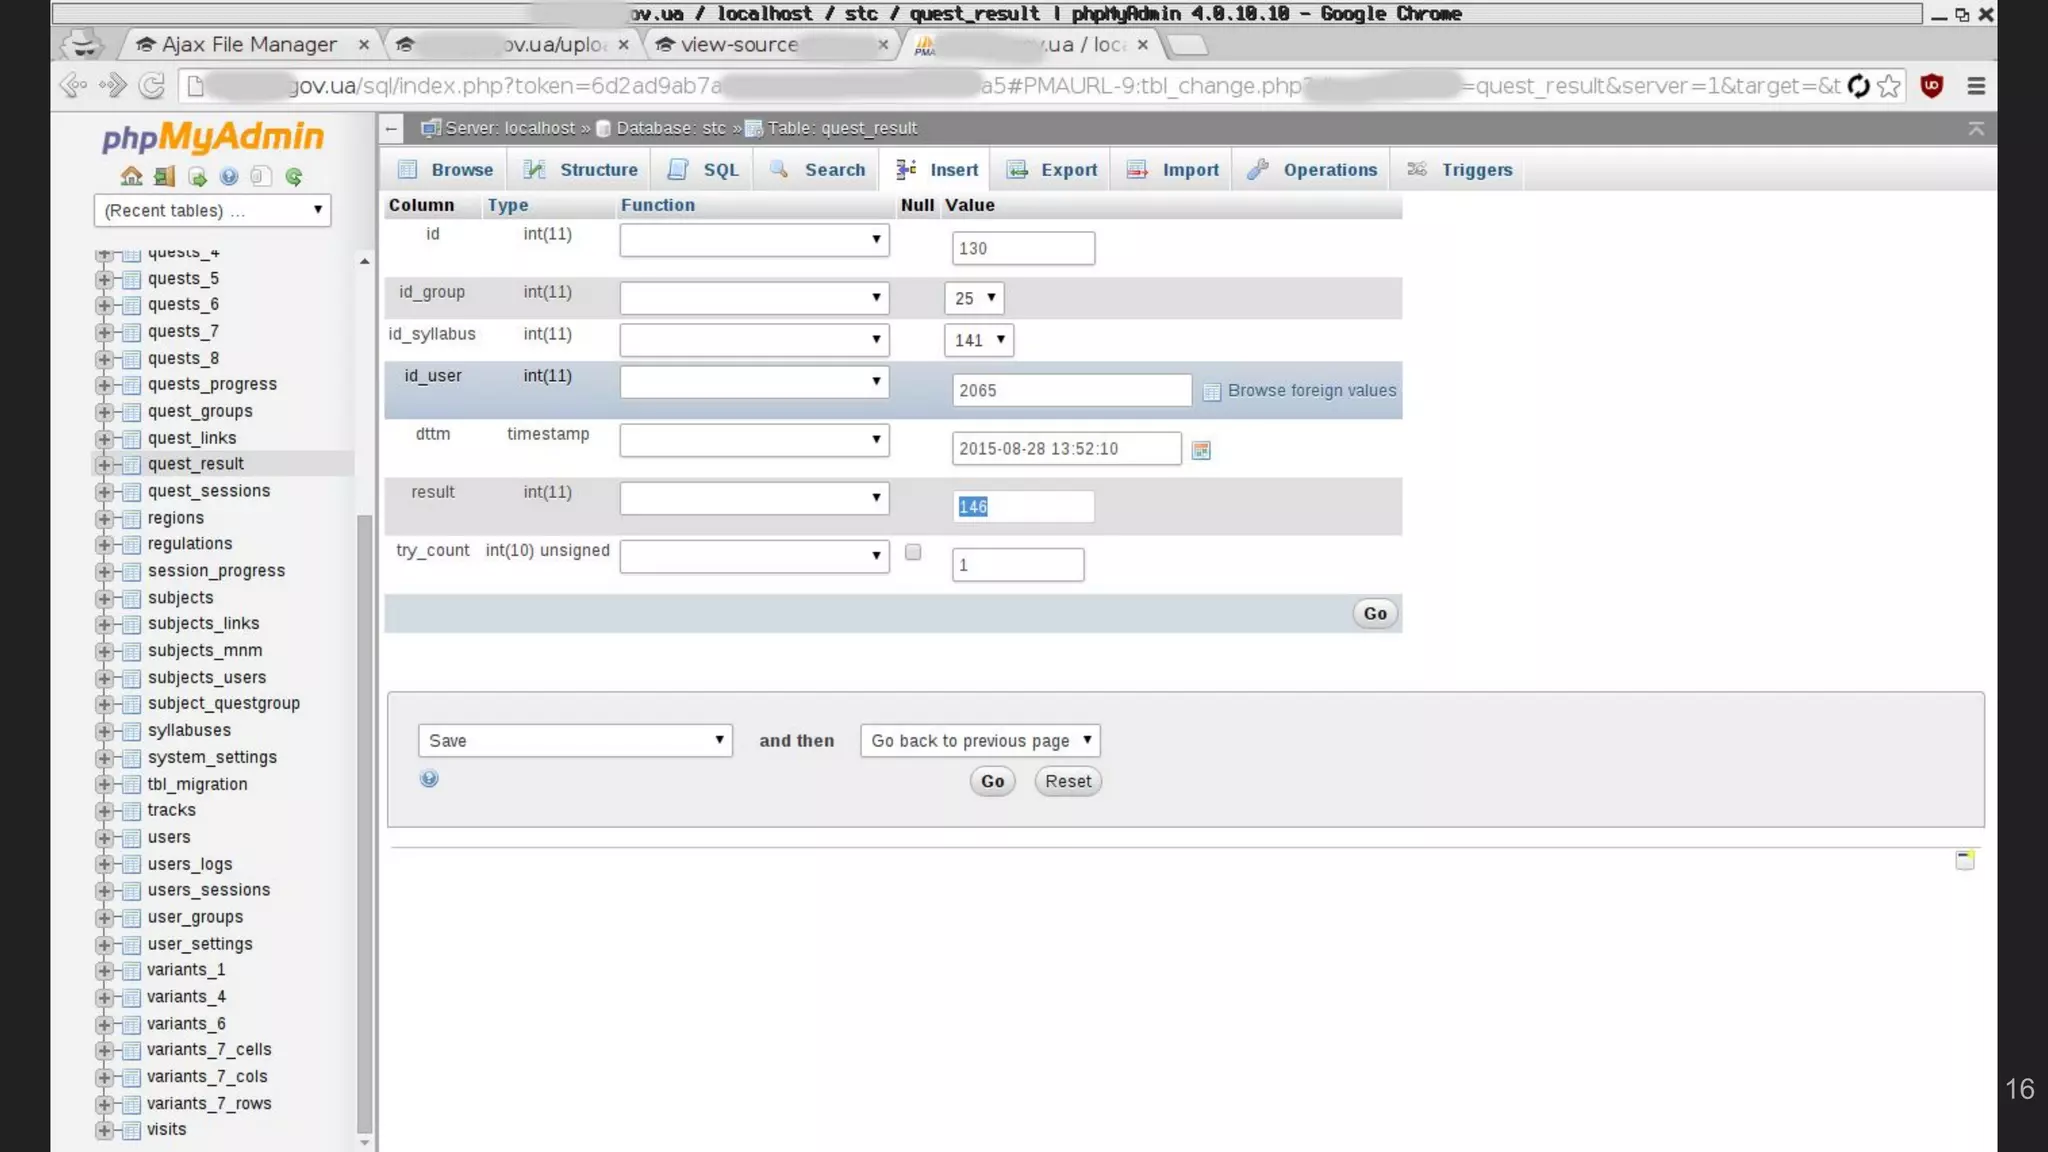This screenshot has width=2048, height=1152.
Task: Bookmark page with star icon
Action: [1888, 86]
